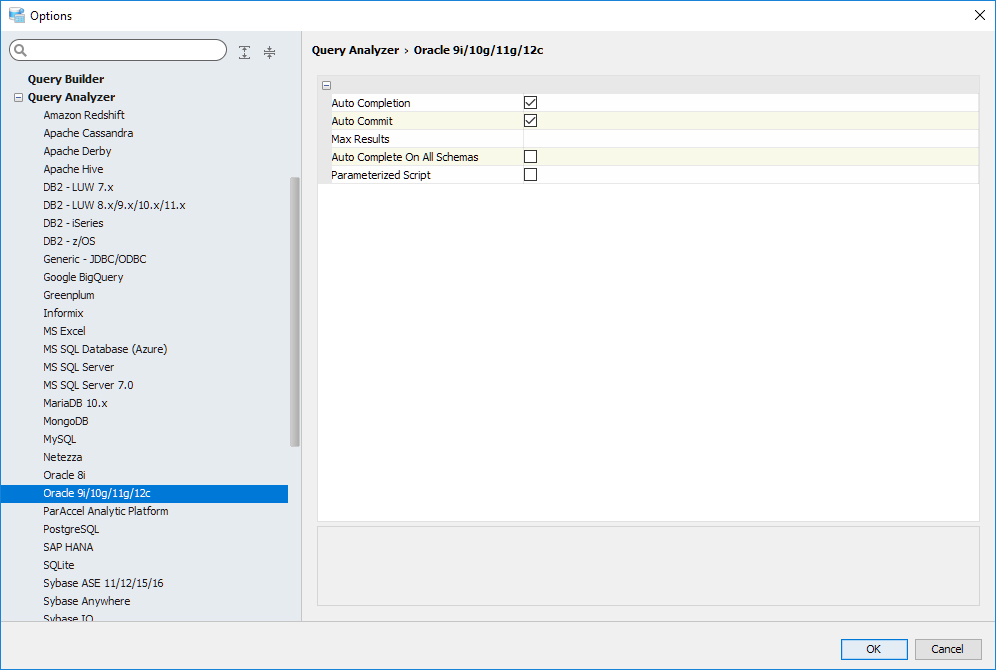Click the Parameterized Script property label
996x670 pixels.
pyautogui.click(x=381, y=175)
